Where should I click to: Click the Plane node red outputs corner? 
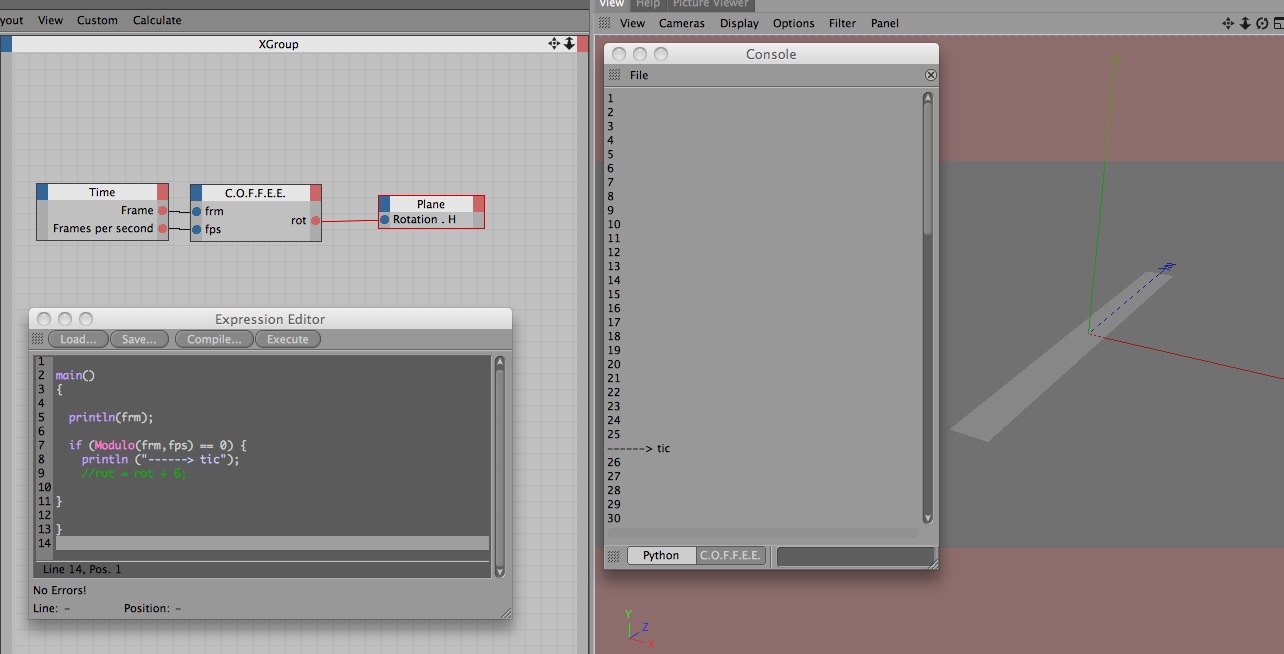click(x=478, y=204)
